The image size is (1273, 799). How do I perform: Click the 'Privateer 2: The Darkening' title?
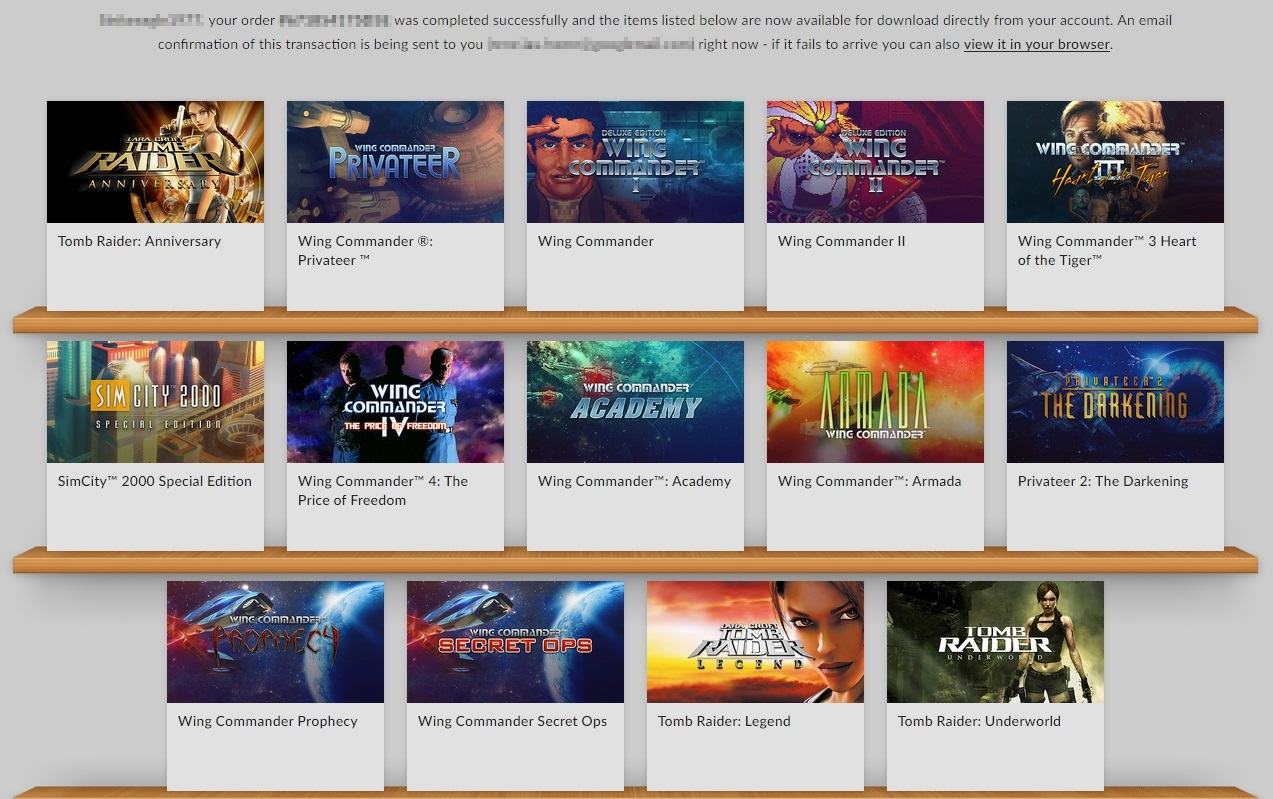point(1103,481)
